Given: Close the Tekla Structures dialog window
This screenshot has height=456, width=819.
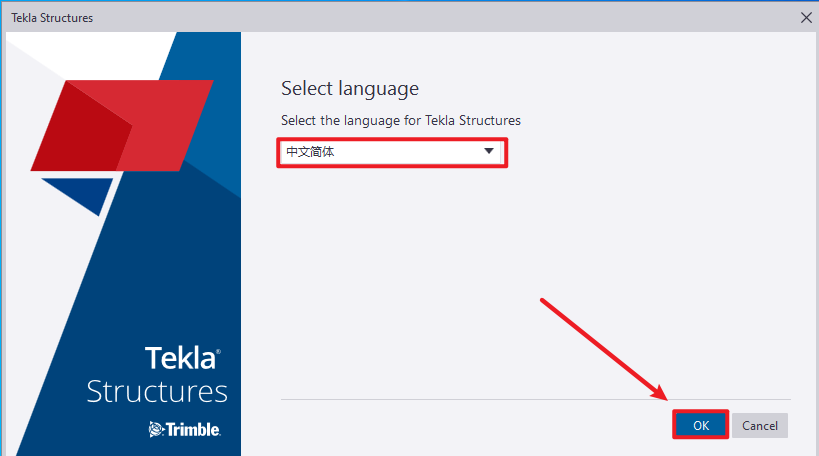Looking at the screenshot, I should (806, 17).
